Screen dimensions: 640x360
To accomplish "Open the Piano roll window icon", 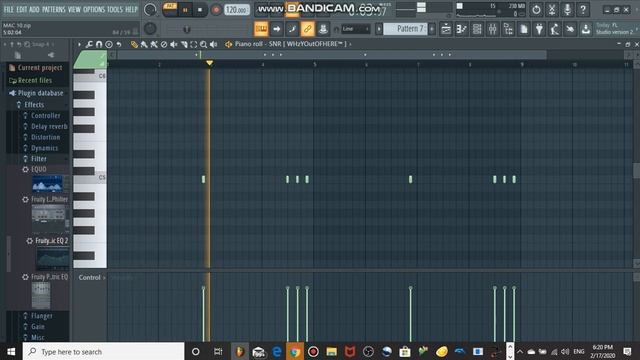I will [462, 29].
